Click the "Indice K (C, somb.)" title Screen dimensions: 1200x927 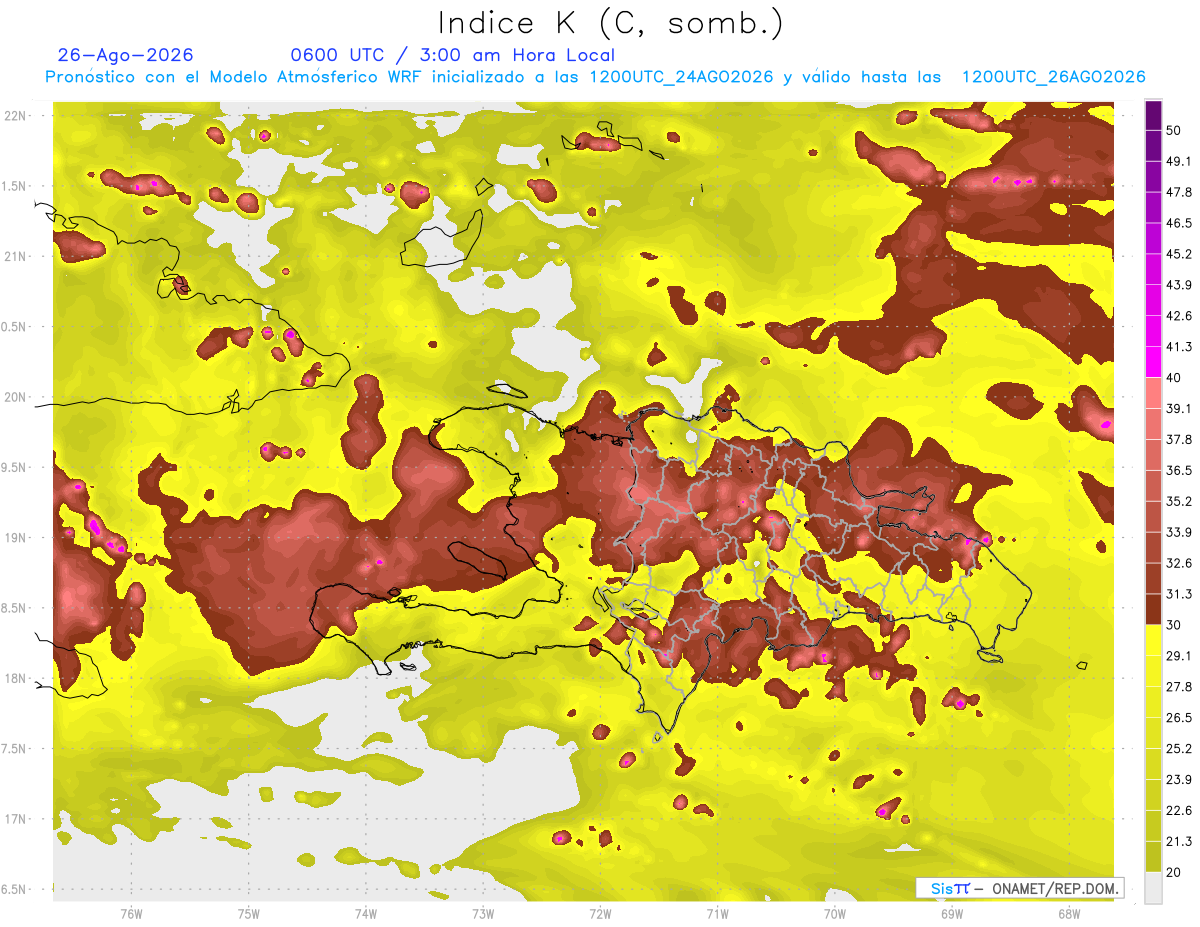pos(610,24)
